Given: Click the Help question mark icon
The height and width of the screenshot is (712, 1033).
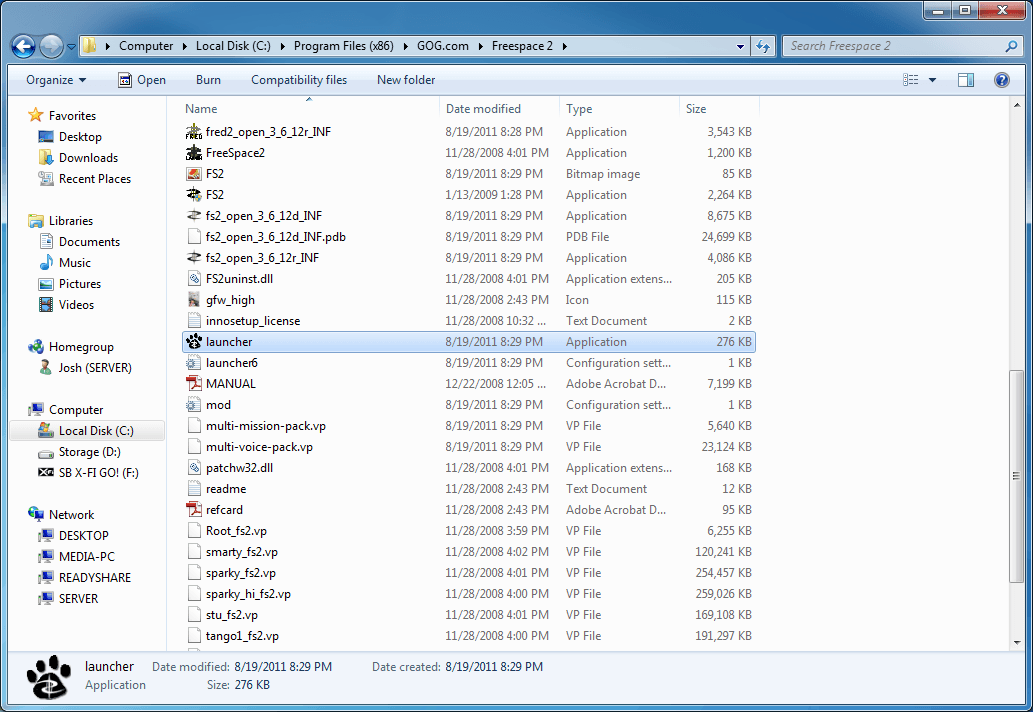Looking at the screenshot, I should pos(1001,80).
